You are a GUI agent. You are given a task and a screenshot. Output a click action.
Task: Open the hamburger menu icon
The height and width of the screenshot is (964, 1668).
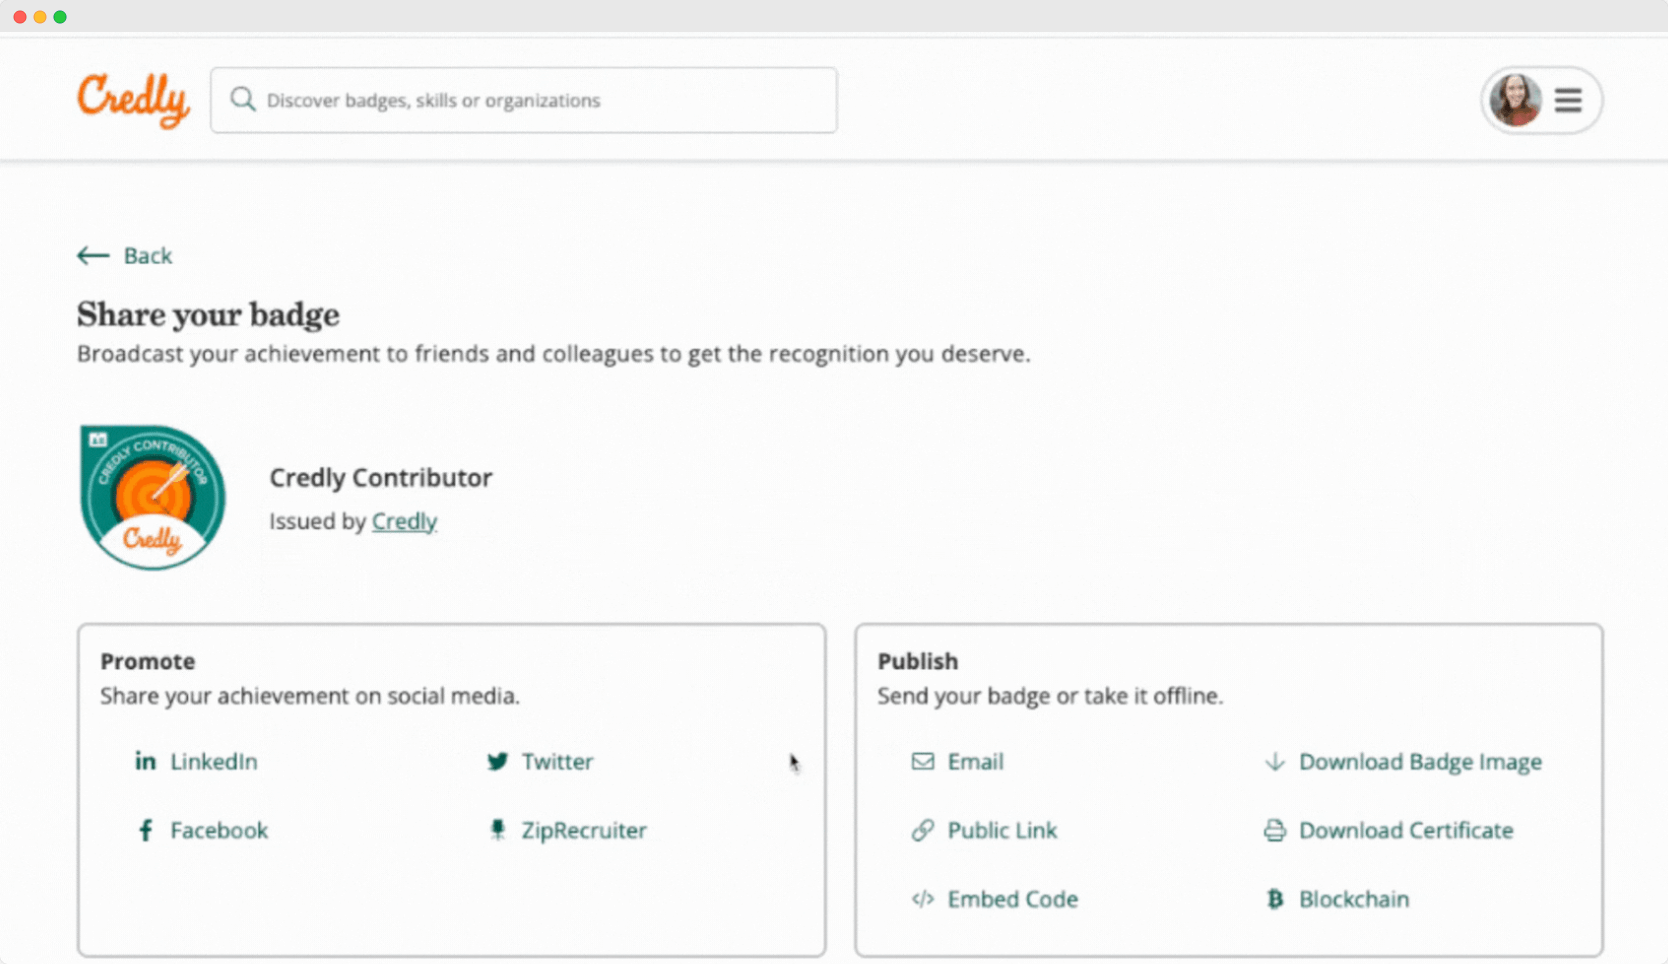1568,100
